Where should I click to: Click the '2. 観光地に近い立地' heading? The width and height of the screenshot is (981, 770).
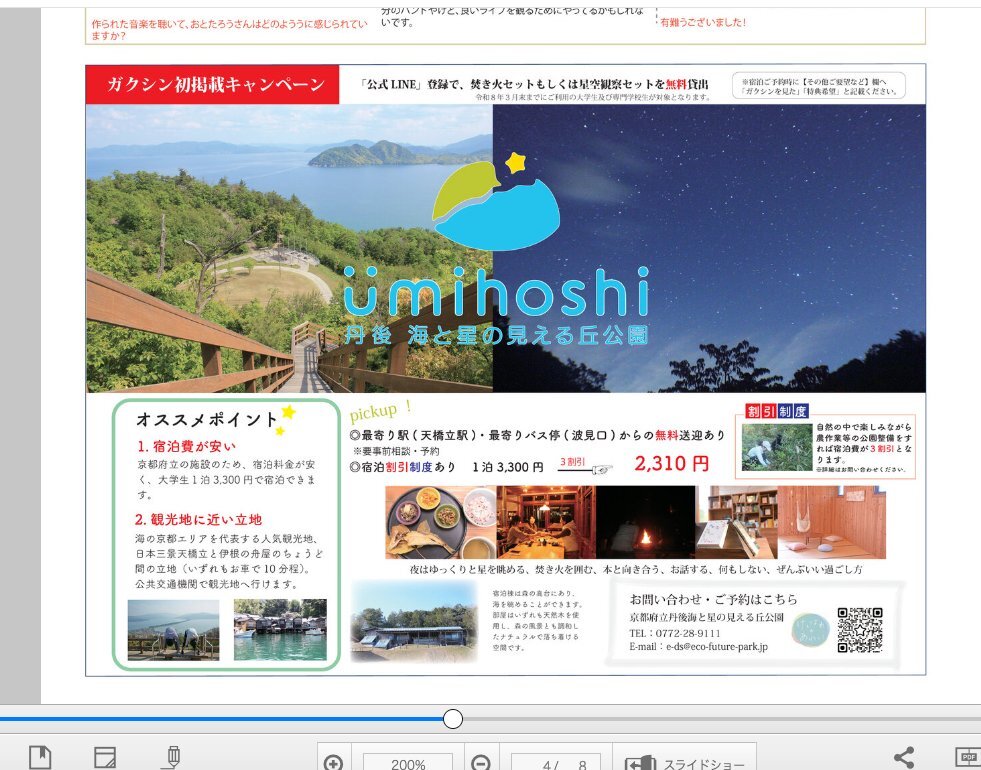coord(198,519)
